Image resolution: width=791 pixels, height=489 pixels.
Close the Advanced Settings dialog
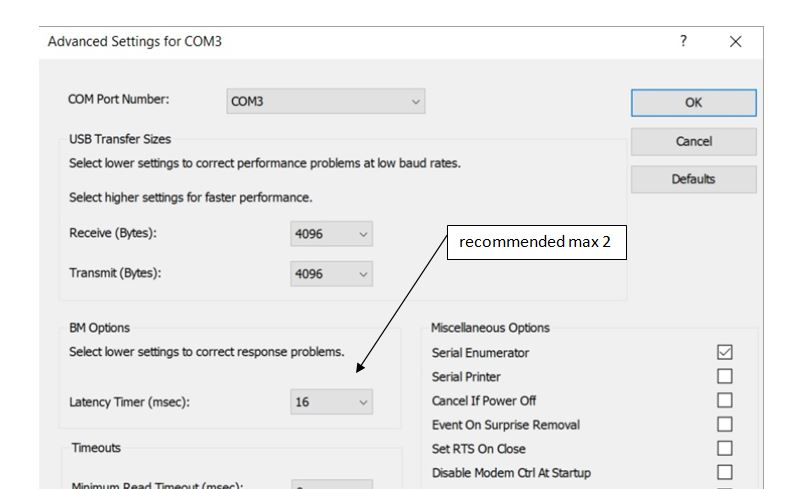pyautogui.click(x=736, y=40)
